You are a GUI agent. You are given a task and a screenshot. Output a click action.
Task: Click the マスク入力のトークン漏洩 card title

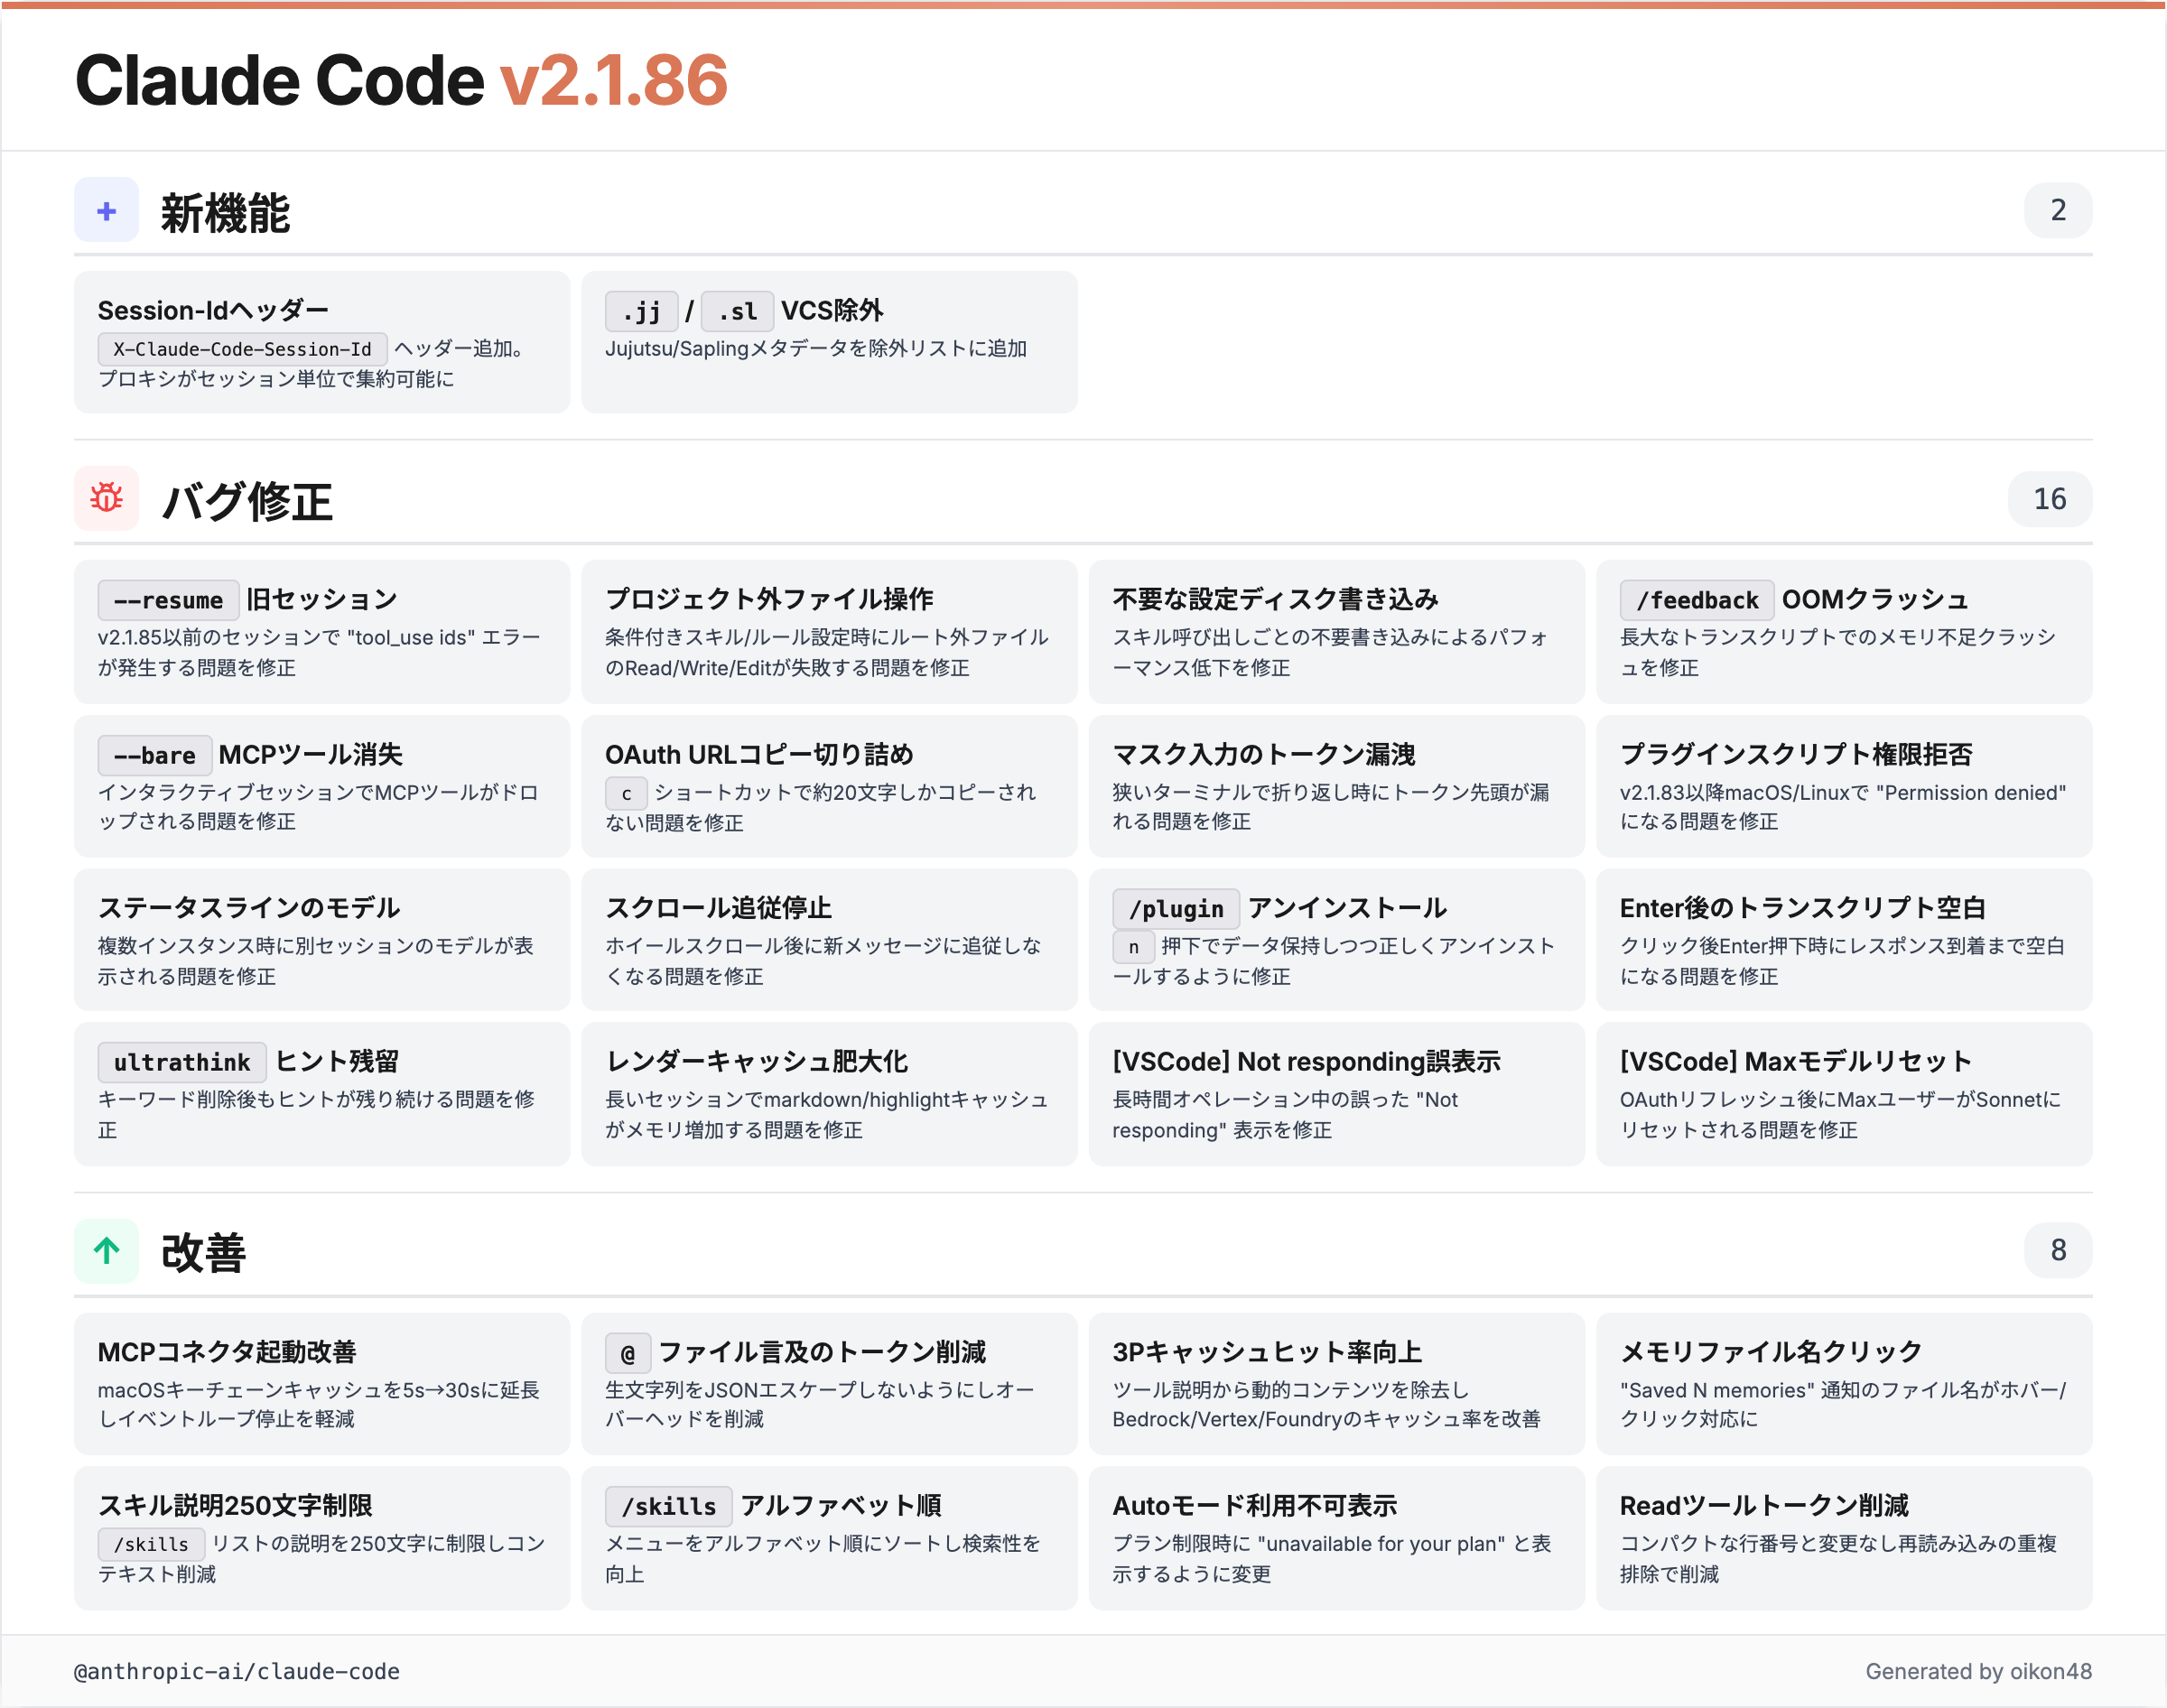click(1264, 754)
